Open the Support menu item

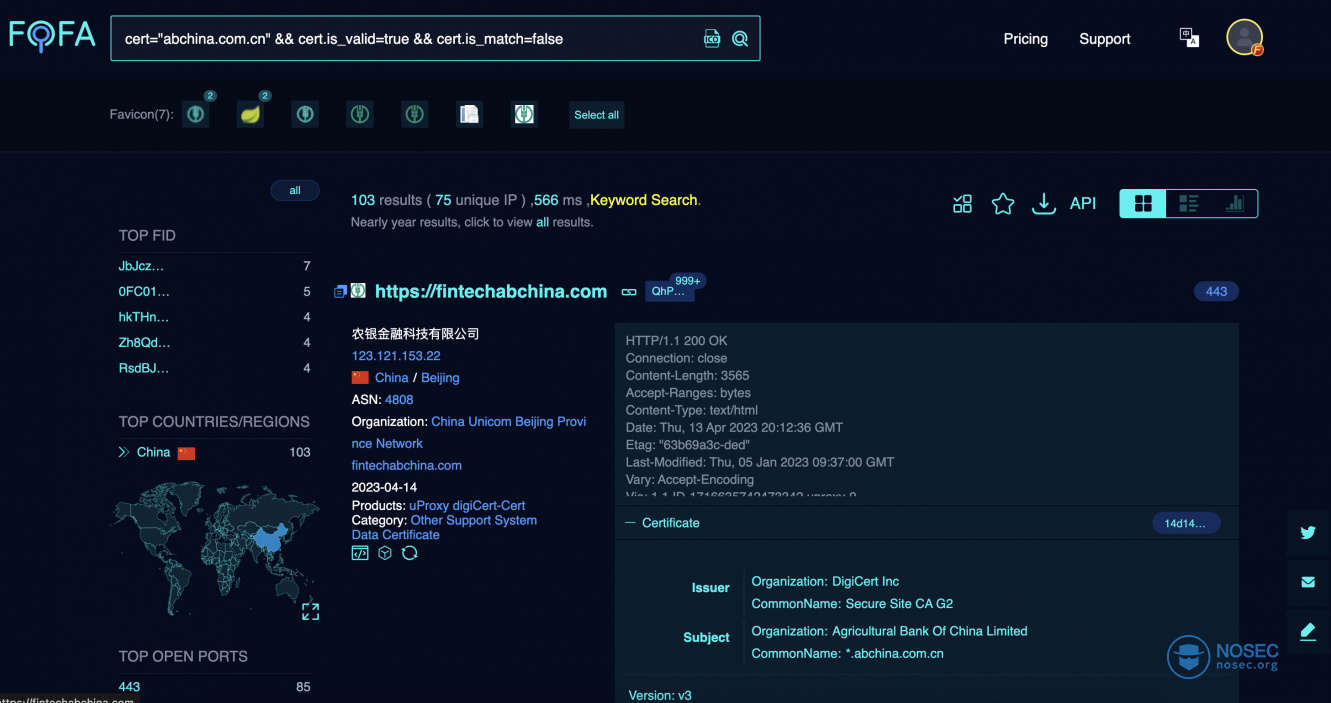[1105, 39]
